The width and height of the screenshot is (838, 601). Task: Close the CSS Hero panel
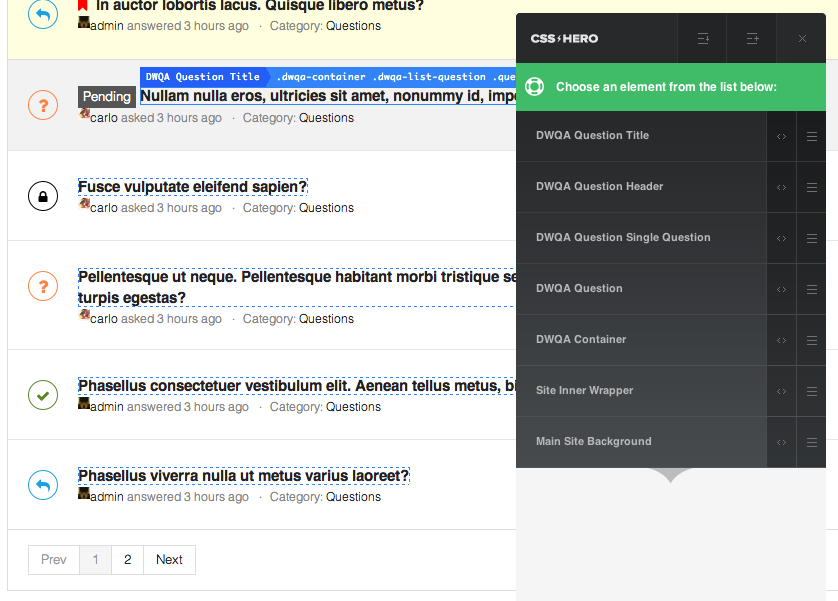click(x=802, y=38)
